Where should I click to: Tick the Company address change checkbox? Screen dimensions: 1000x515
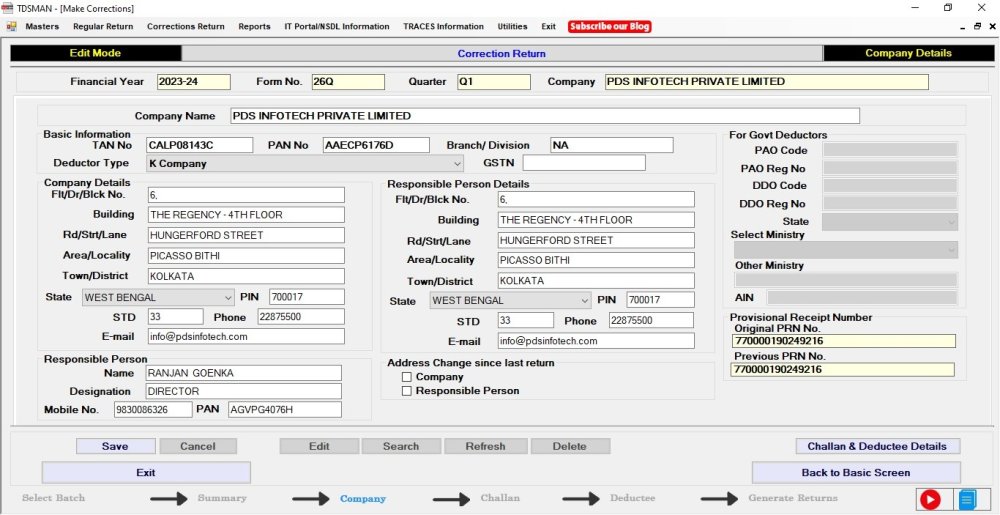click(x=407, y=377)
